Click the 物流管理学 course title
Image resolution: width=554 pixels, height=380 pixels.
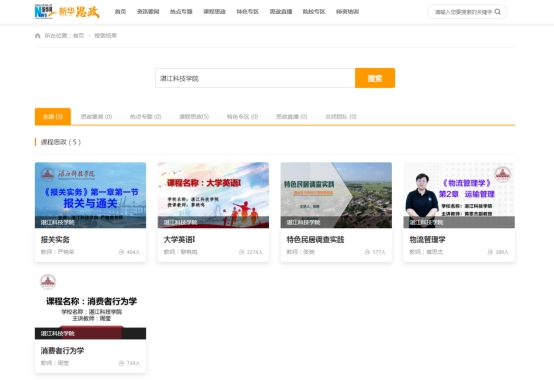428,239
